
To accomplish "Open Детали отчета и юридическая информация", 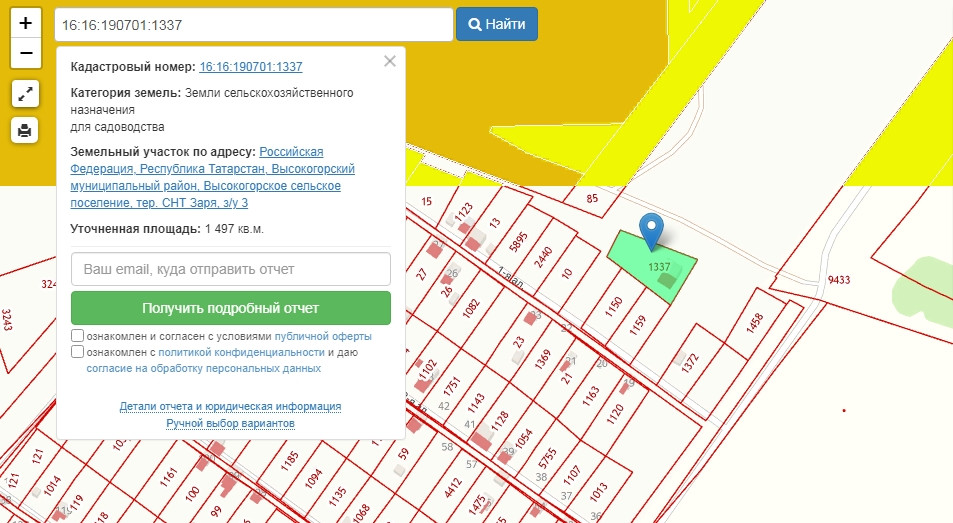I will coord(230,407).
